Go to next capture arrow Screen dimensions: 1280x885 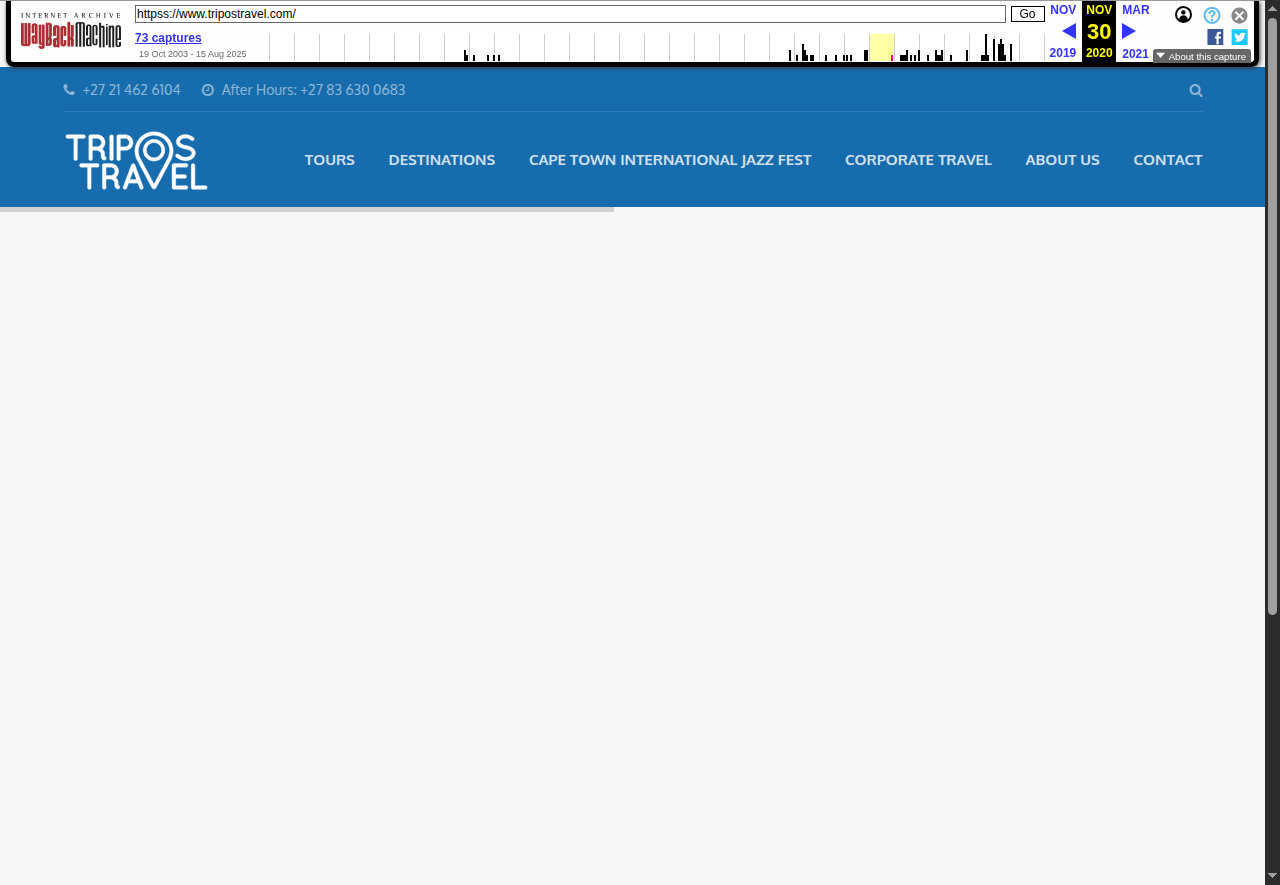(x=1128, y=31)
